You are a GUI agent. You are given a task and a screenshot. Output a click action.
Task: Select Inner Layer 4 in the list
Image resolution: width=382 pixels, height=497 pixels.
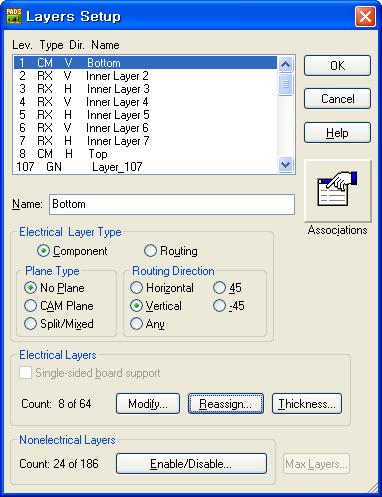pos(145,102)
